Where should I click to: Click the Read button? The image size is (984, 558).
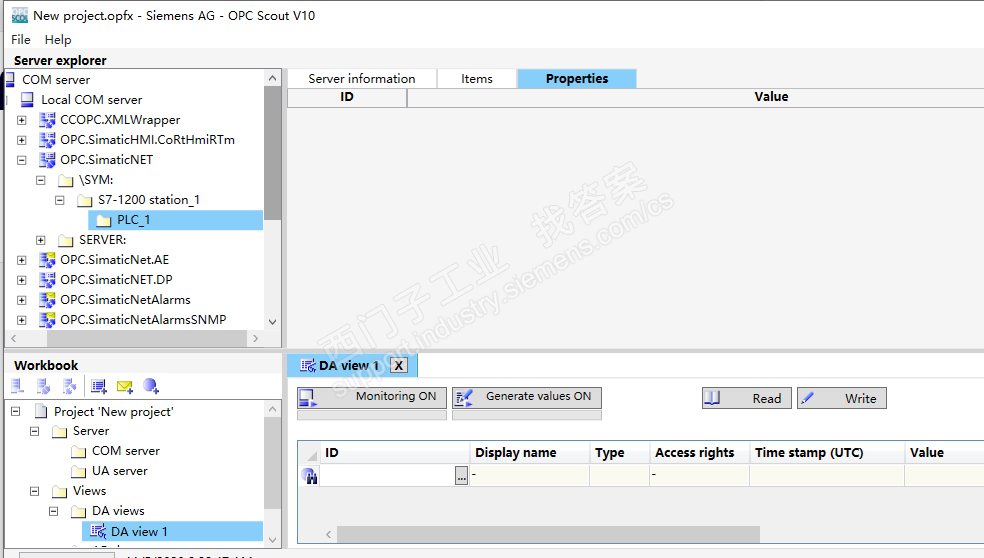tap(747, 398)
